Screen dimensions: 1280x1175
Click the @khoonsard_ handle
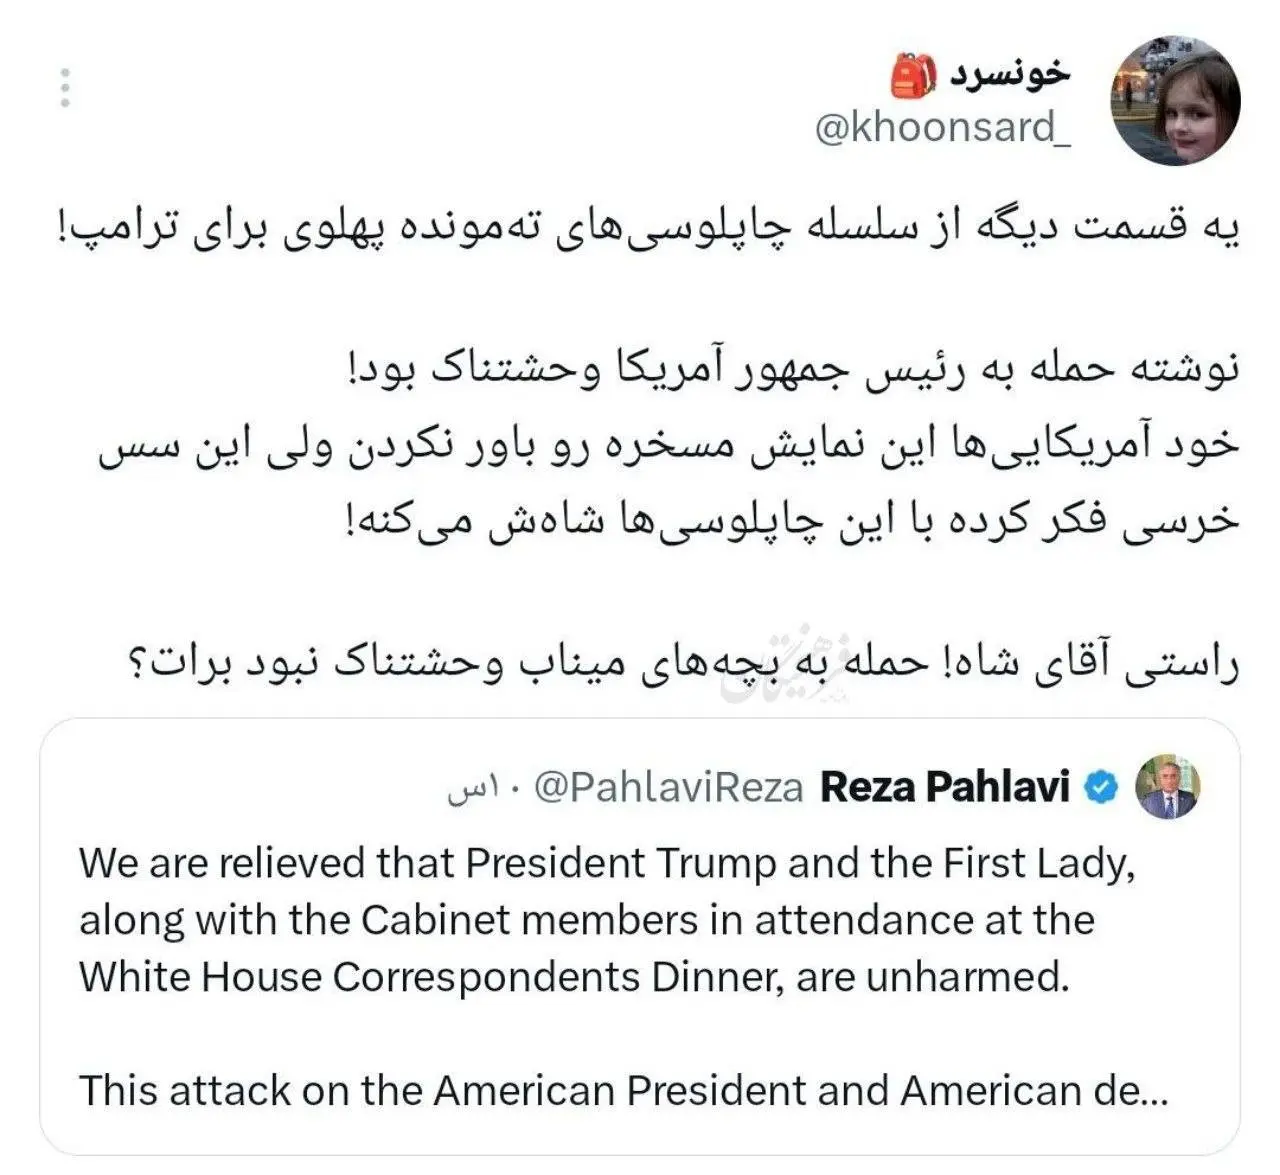[942, 128]
